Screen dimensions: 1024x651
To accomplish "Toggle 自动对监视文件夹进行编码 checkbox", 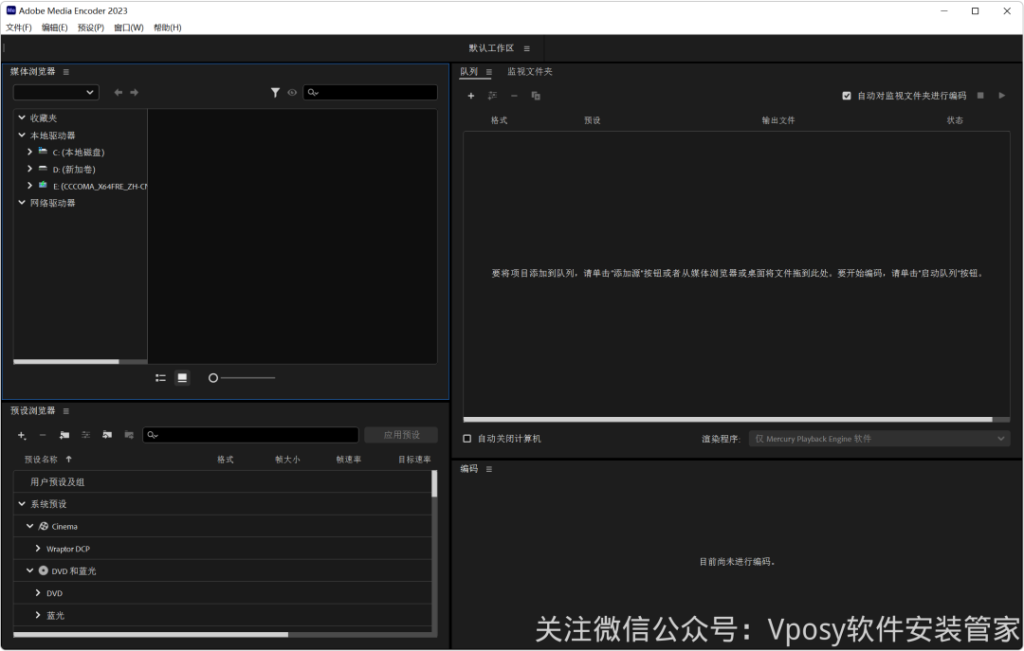I will tap(846, 96).
